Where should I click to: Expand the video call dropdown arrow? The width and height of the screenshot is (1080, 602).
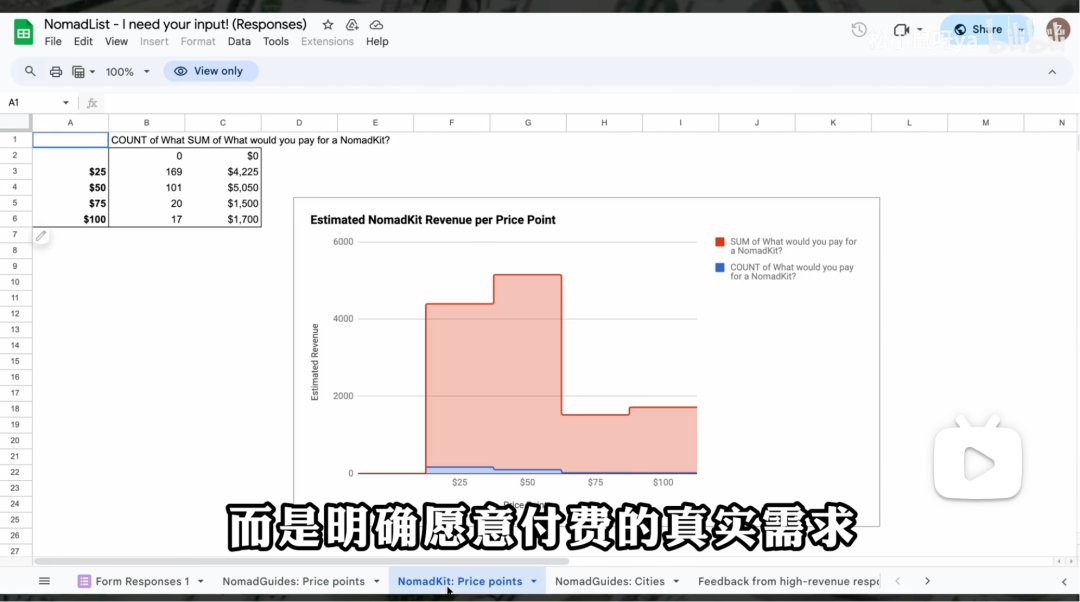click(920, 30)
